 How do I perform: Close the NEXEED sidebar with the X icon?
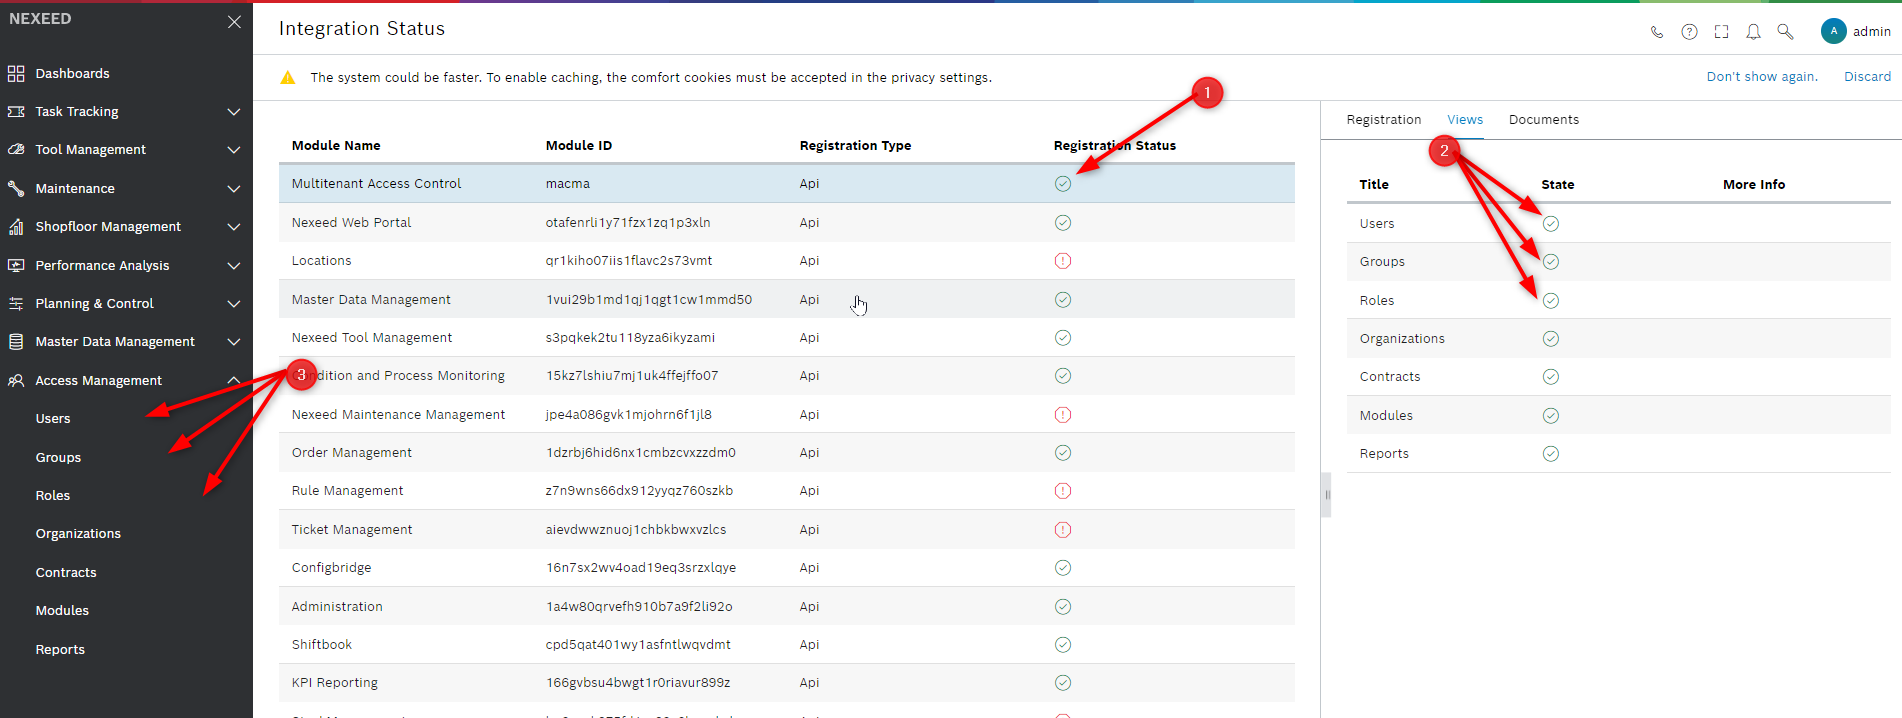click(234, 21)
